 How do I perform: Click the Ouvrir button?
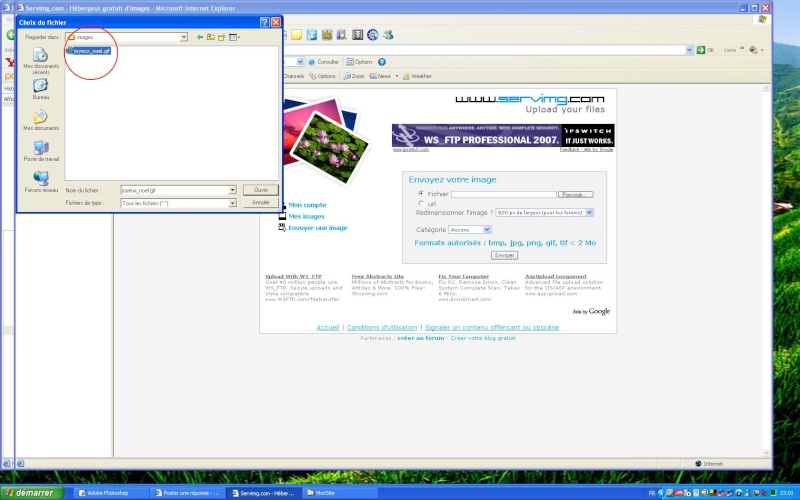(x=261, y=190)
